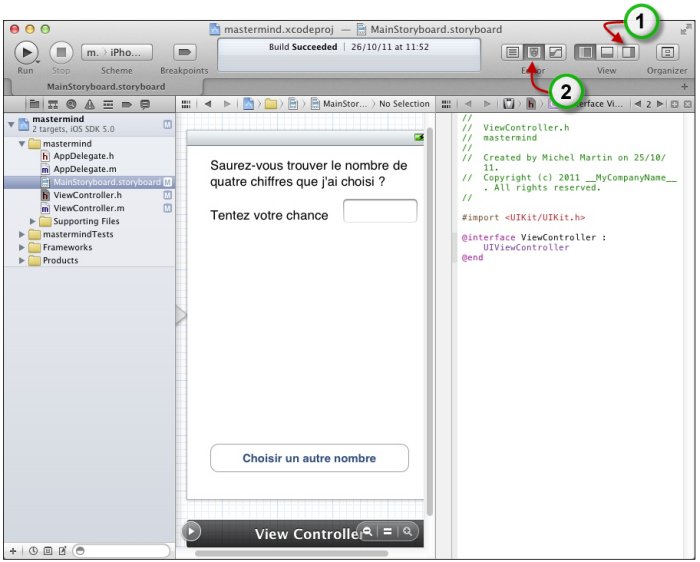Expand the Products folder

[21, 260]
